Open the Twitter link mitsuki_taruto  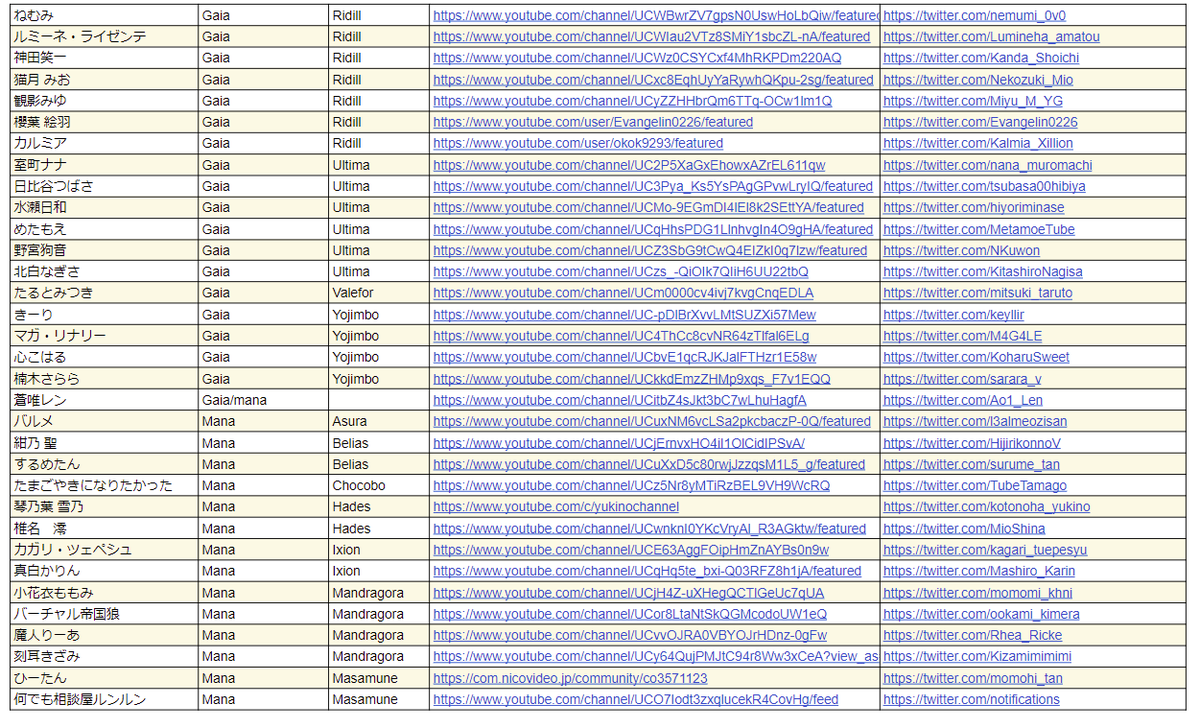(x=978, y=293)
